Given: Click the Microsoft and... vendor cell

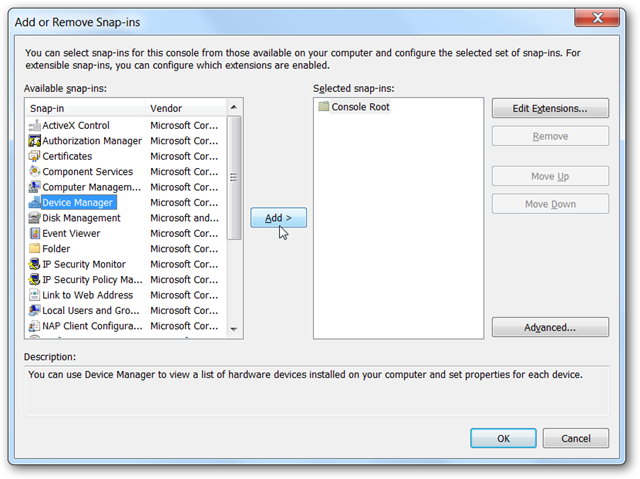Looking at the screenshot, I should (184, 218).
